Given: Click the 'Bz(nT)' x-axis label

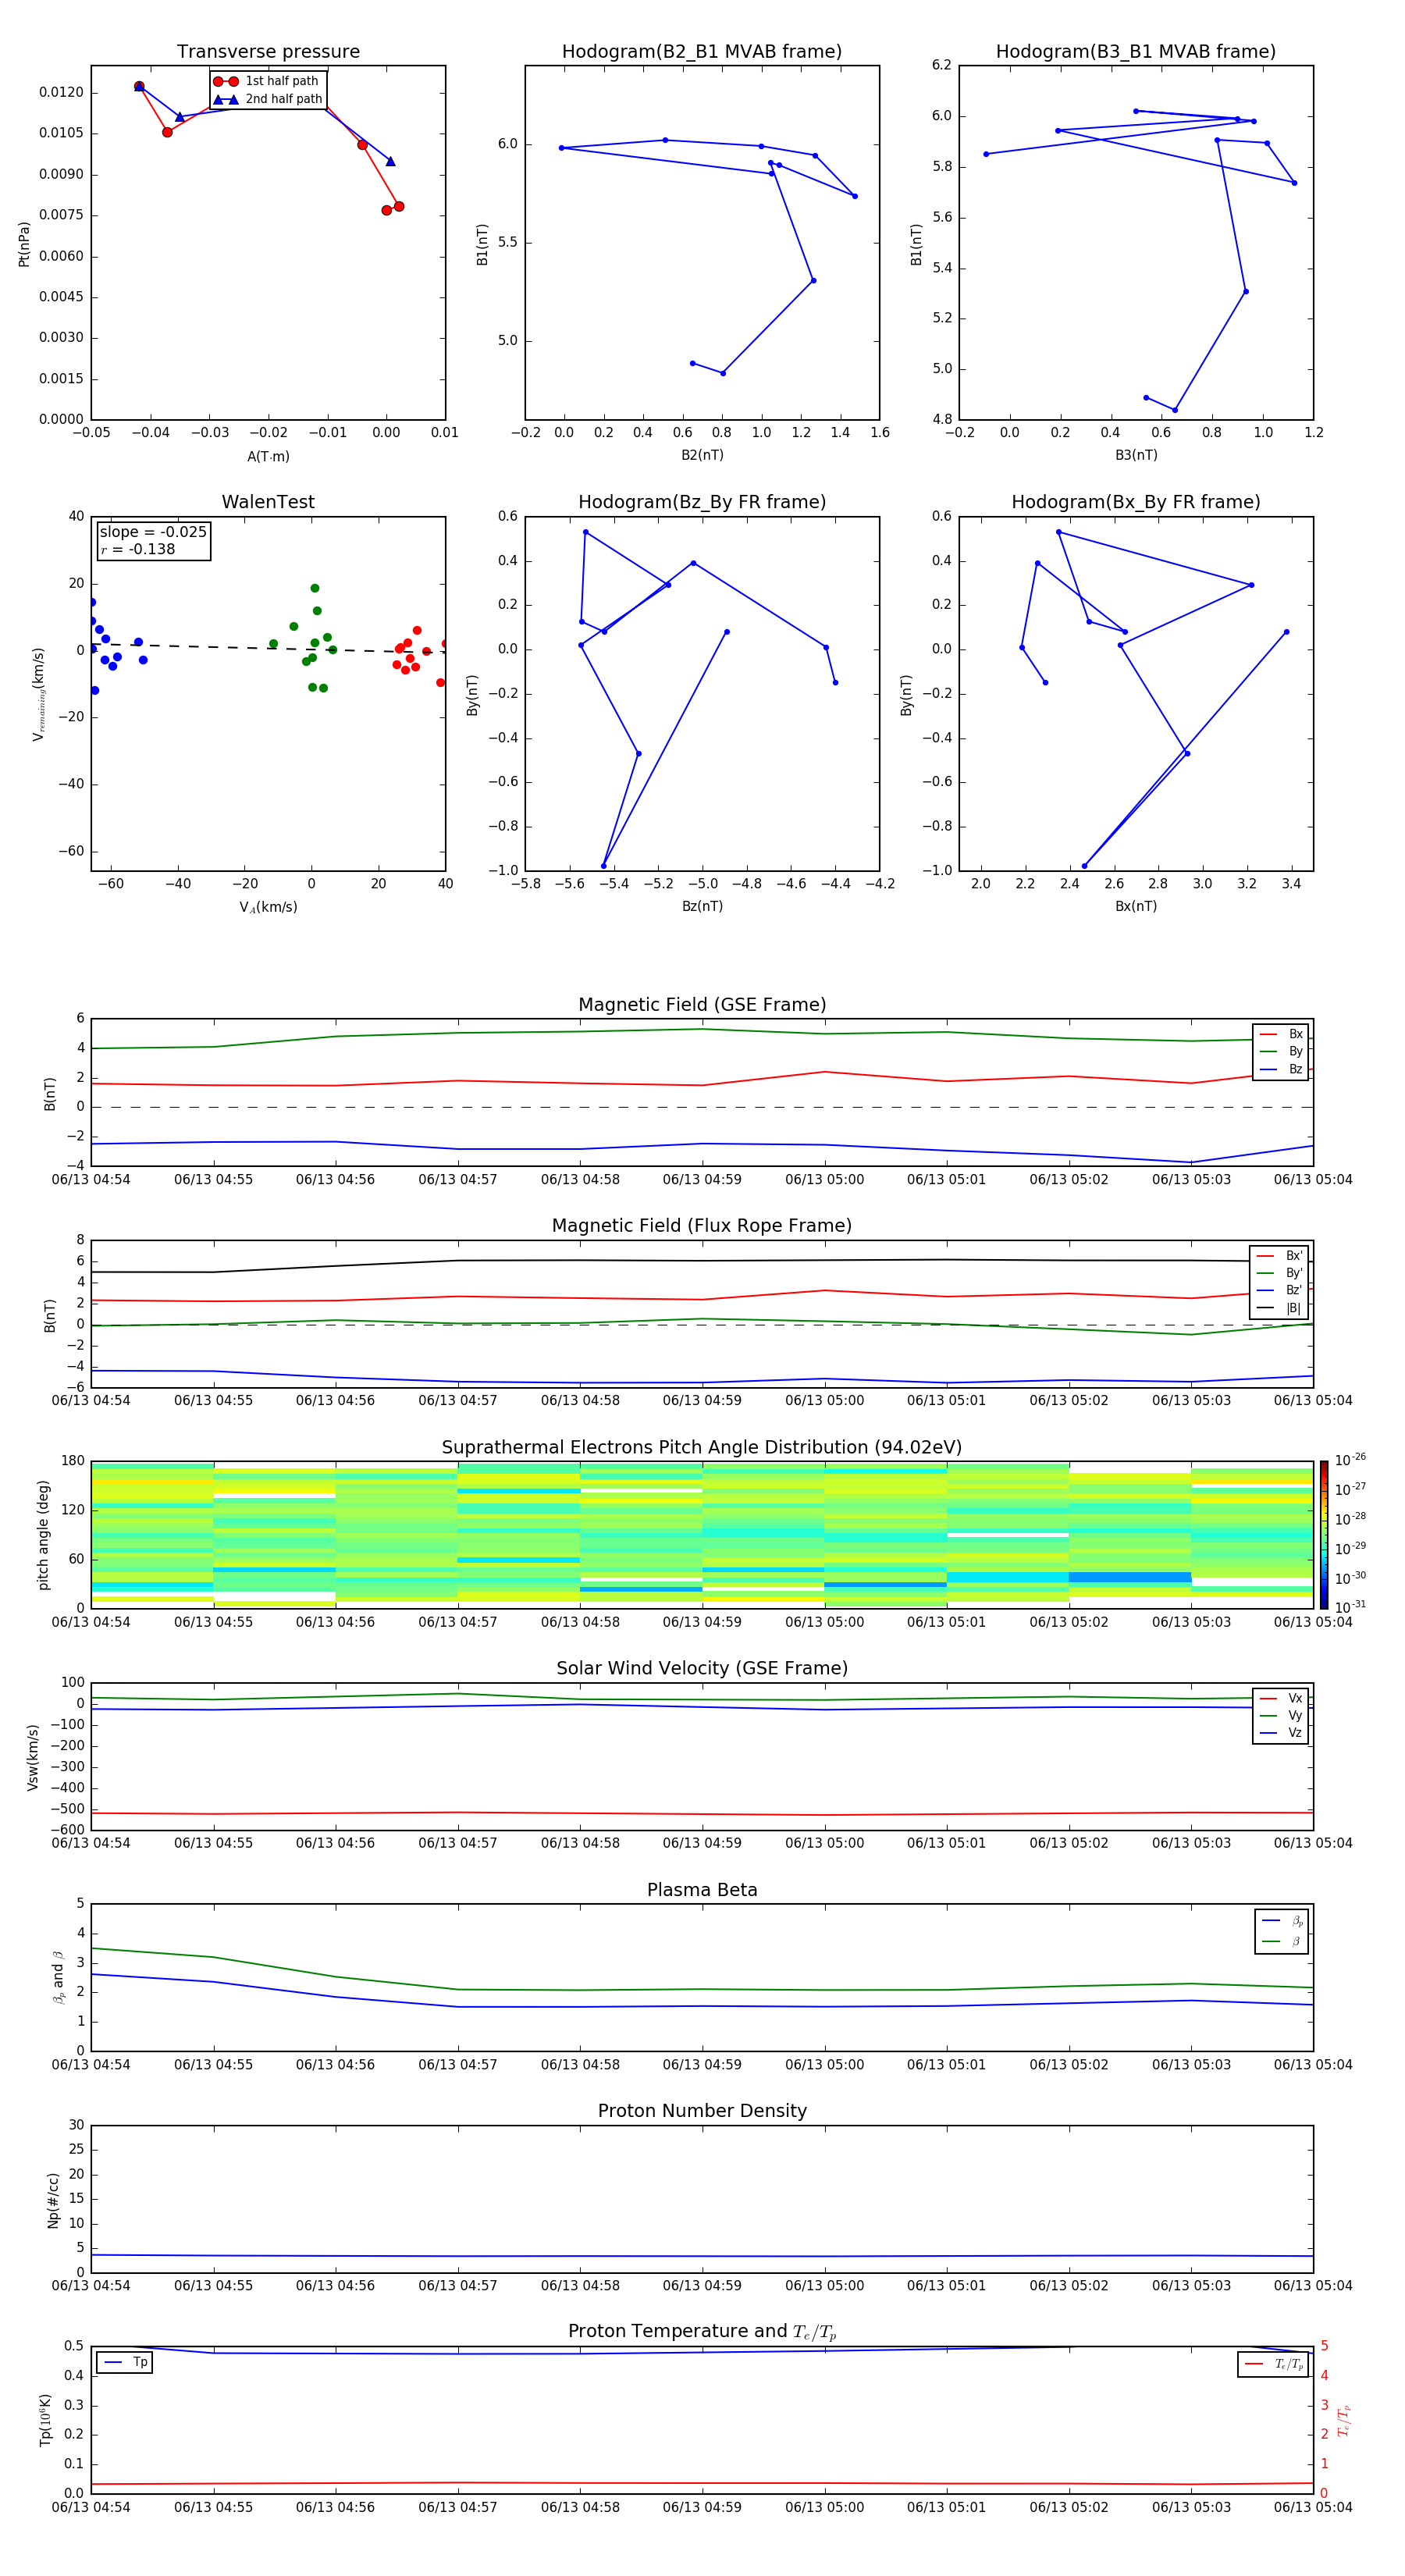Looking at the screenshot, I should [x=702, y=906].
